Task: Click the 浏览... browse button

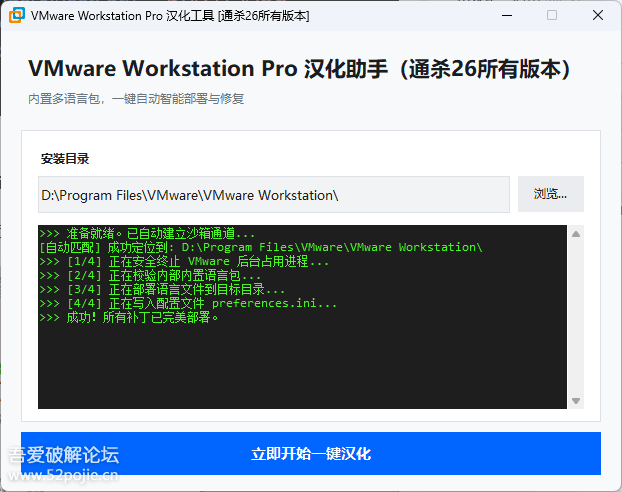Action: pos(551,194)
